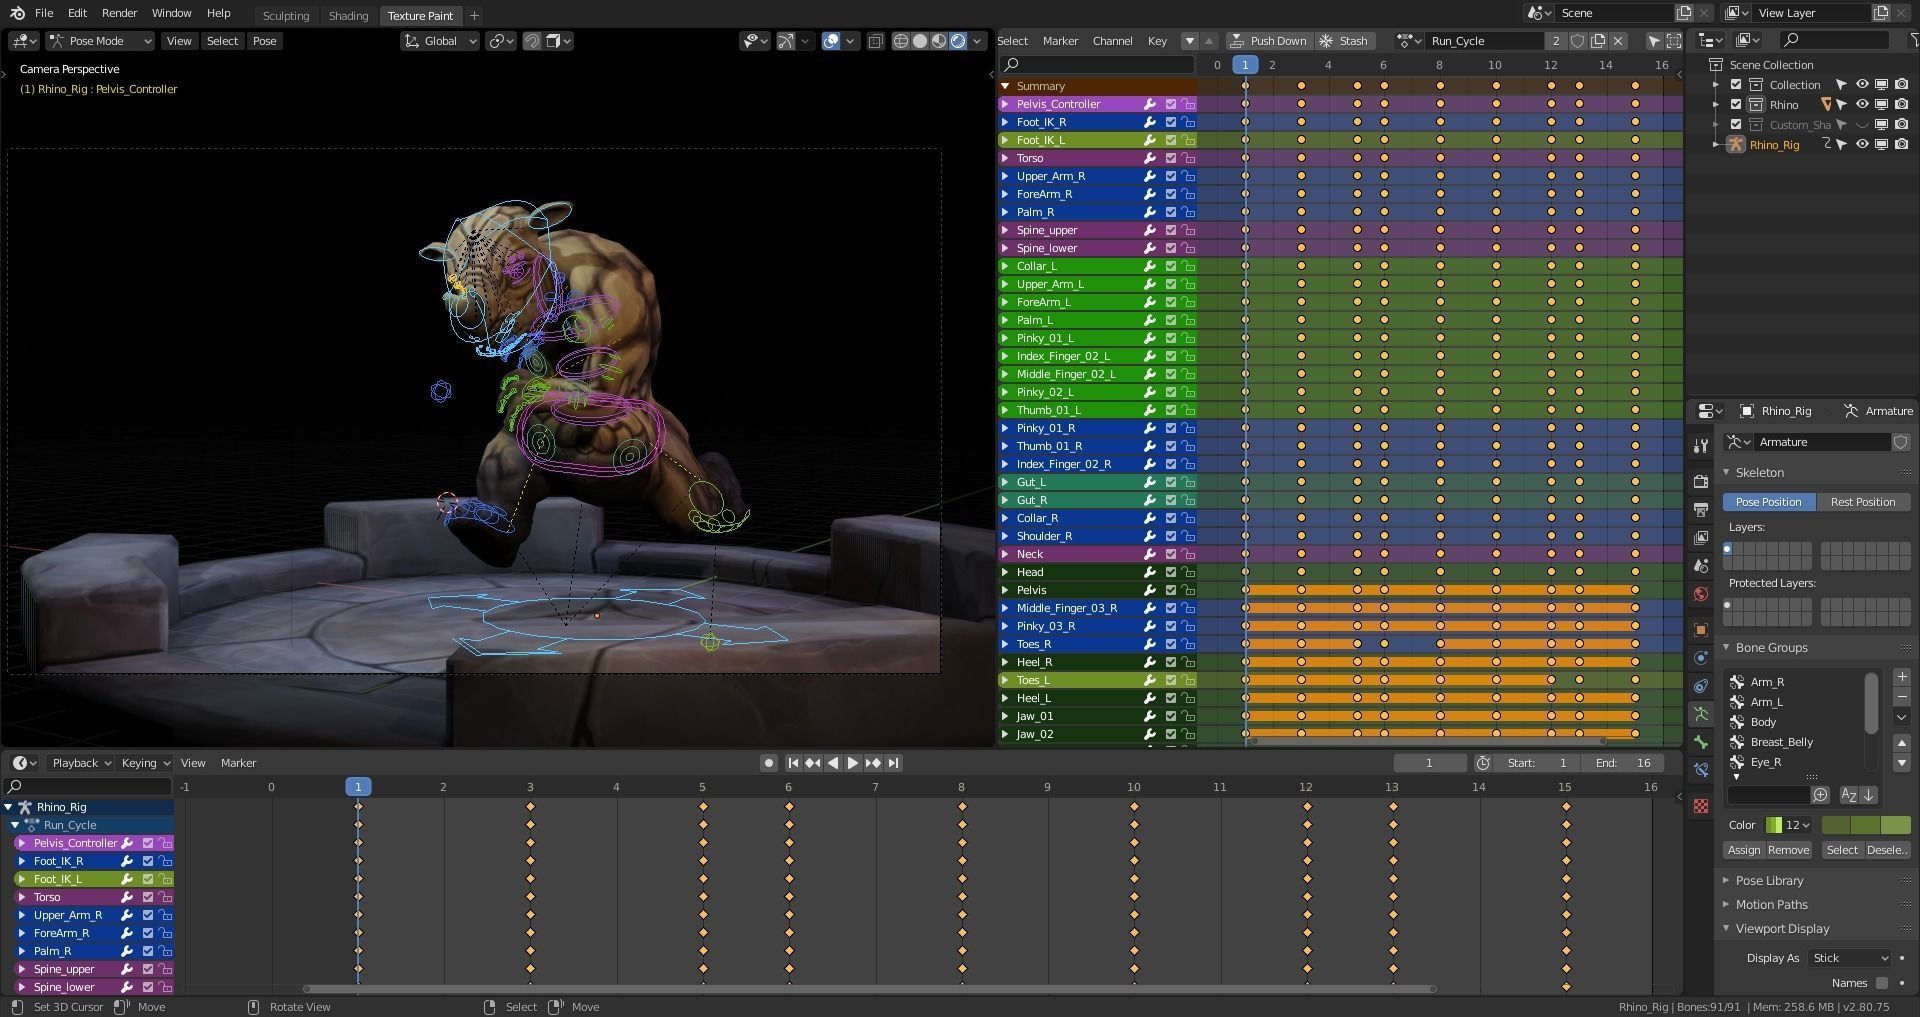Switch armature to Rest Position
This screenshot has width=1920, height=1017.
[x=1862, y=502]
